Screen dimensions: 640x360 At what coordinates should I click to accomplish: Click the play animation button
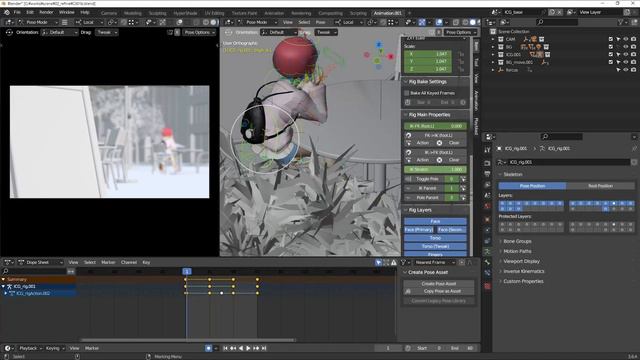[x=248, y=348]
